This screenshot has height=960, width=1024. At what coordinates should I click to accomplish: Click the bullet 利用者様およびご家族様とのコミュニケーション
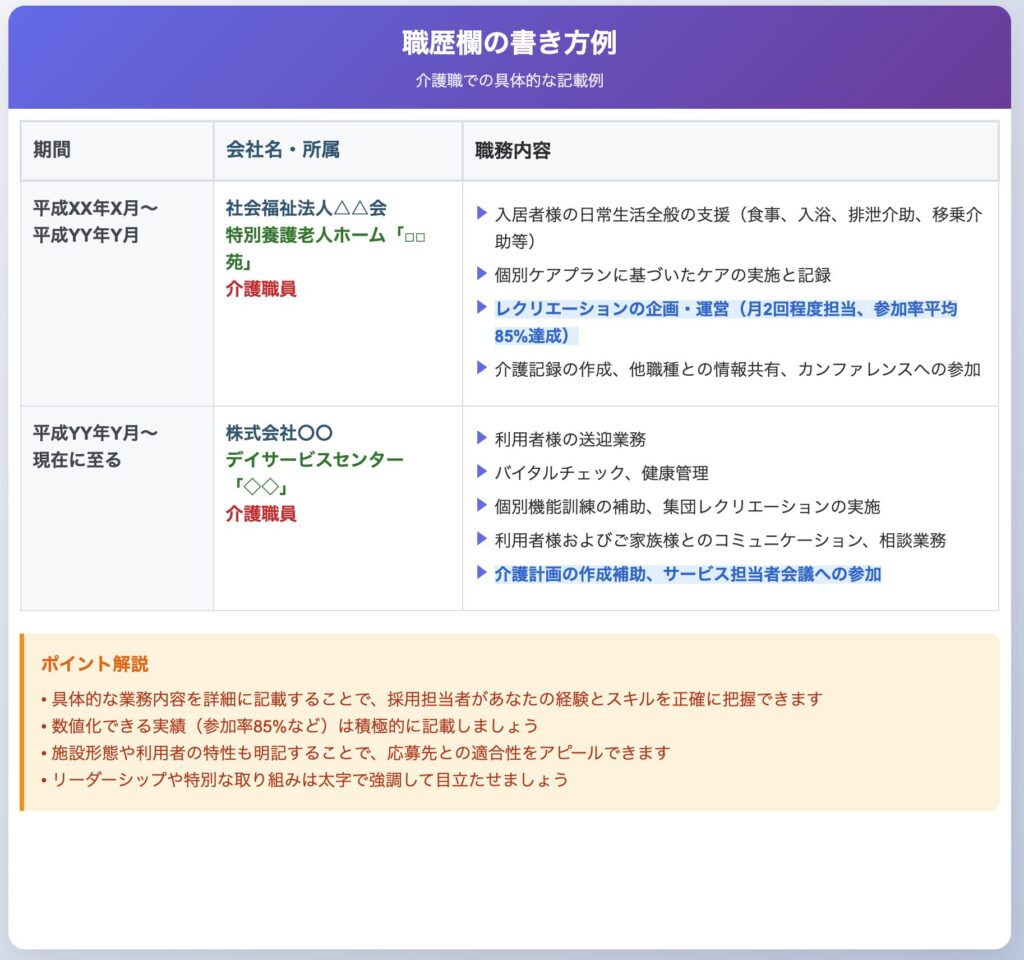coord(720,541)
